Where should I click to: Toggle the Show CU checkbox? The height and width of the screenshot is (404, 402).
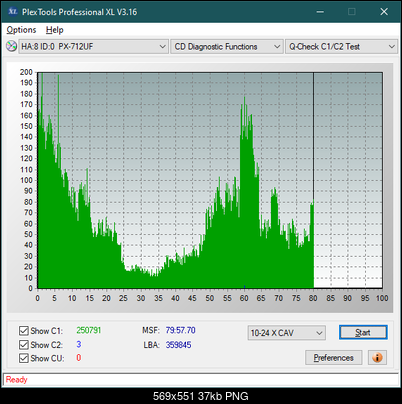click(23, 358)
